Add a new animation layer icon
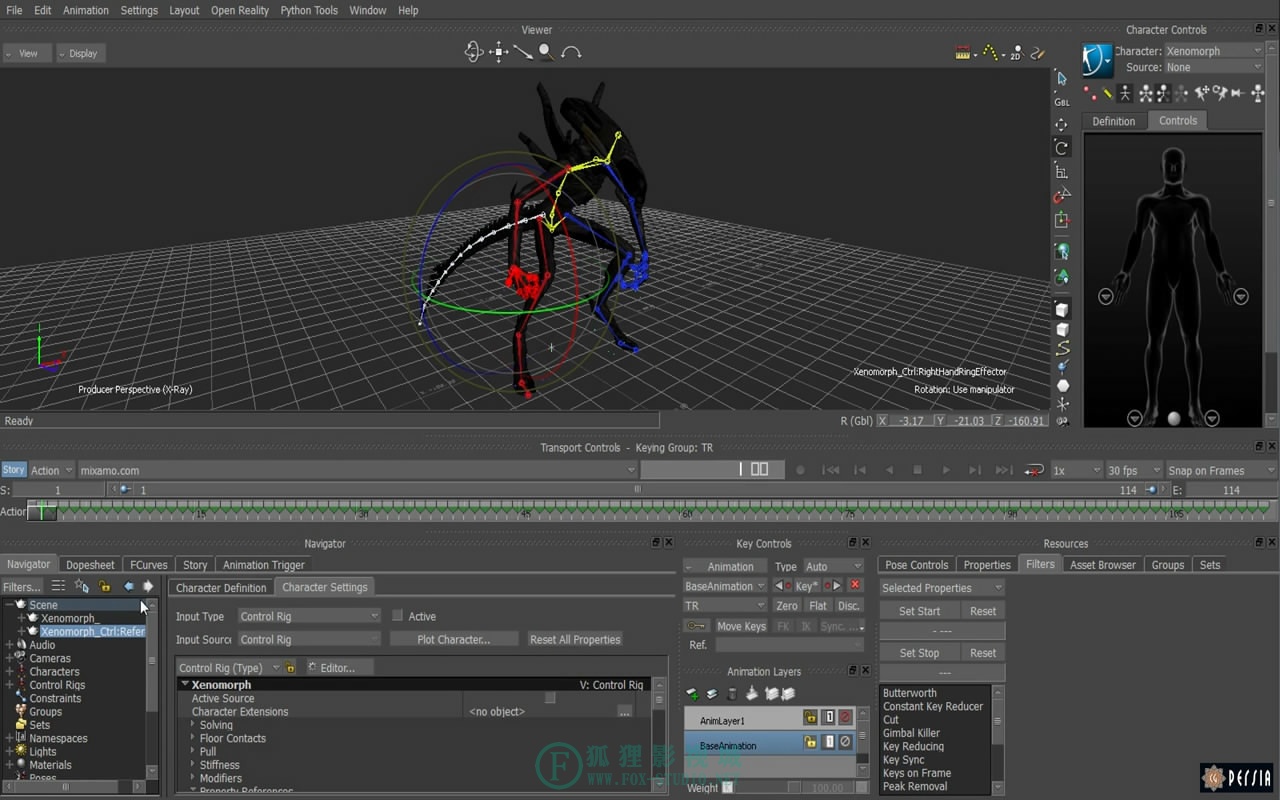The height and width of the screenshot is (800, 1280). tap(693, 694)
